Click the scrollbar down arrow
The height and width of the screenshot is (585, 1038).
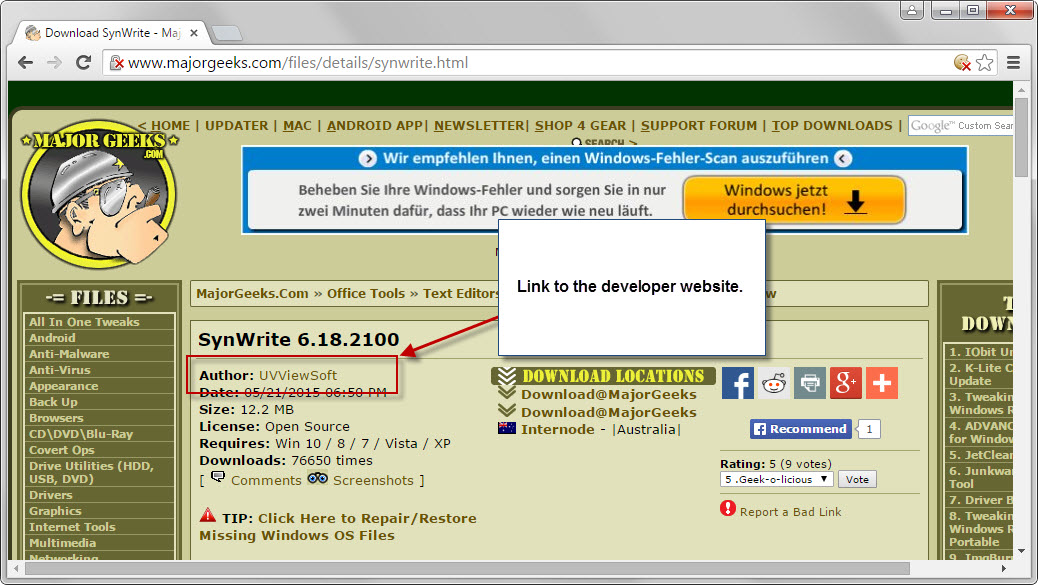tap(1021, 551)
